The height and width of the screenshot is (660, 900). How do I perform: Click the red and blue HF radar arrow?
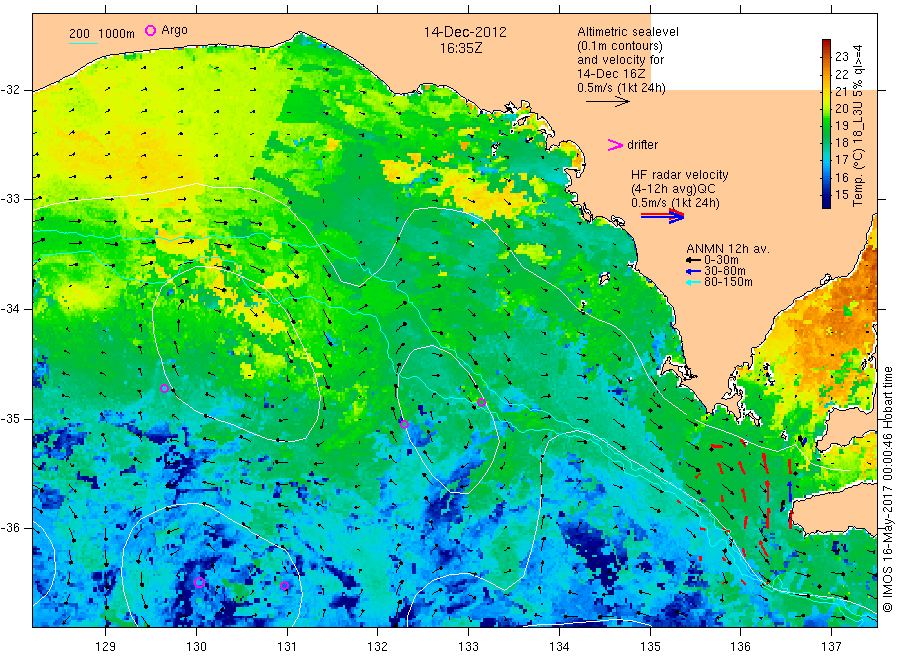(x=662, y=216)
